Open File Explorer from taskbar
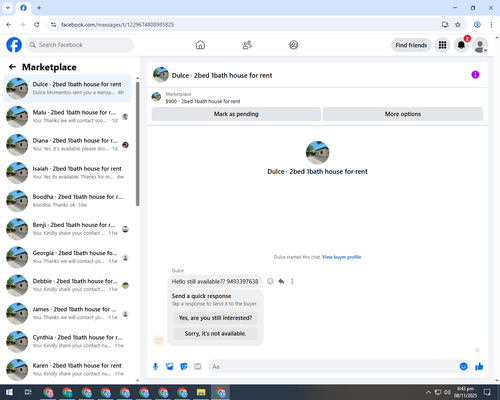The image size is (500, 400). [x=201, y=392]
